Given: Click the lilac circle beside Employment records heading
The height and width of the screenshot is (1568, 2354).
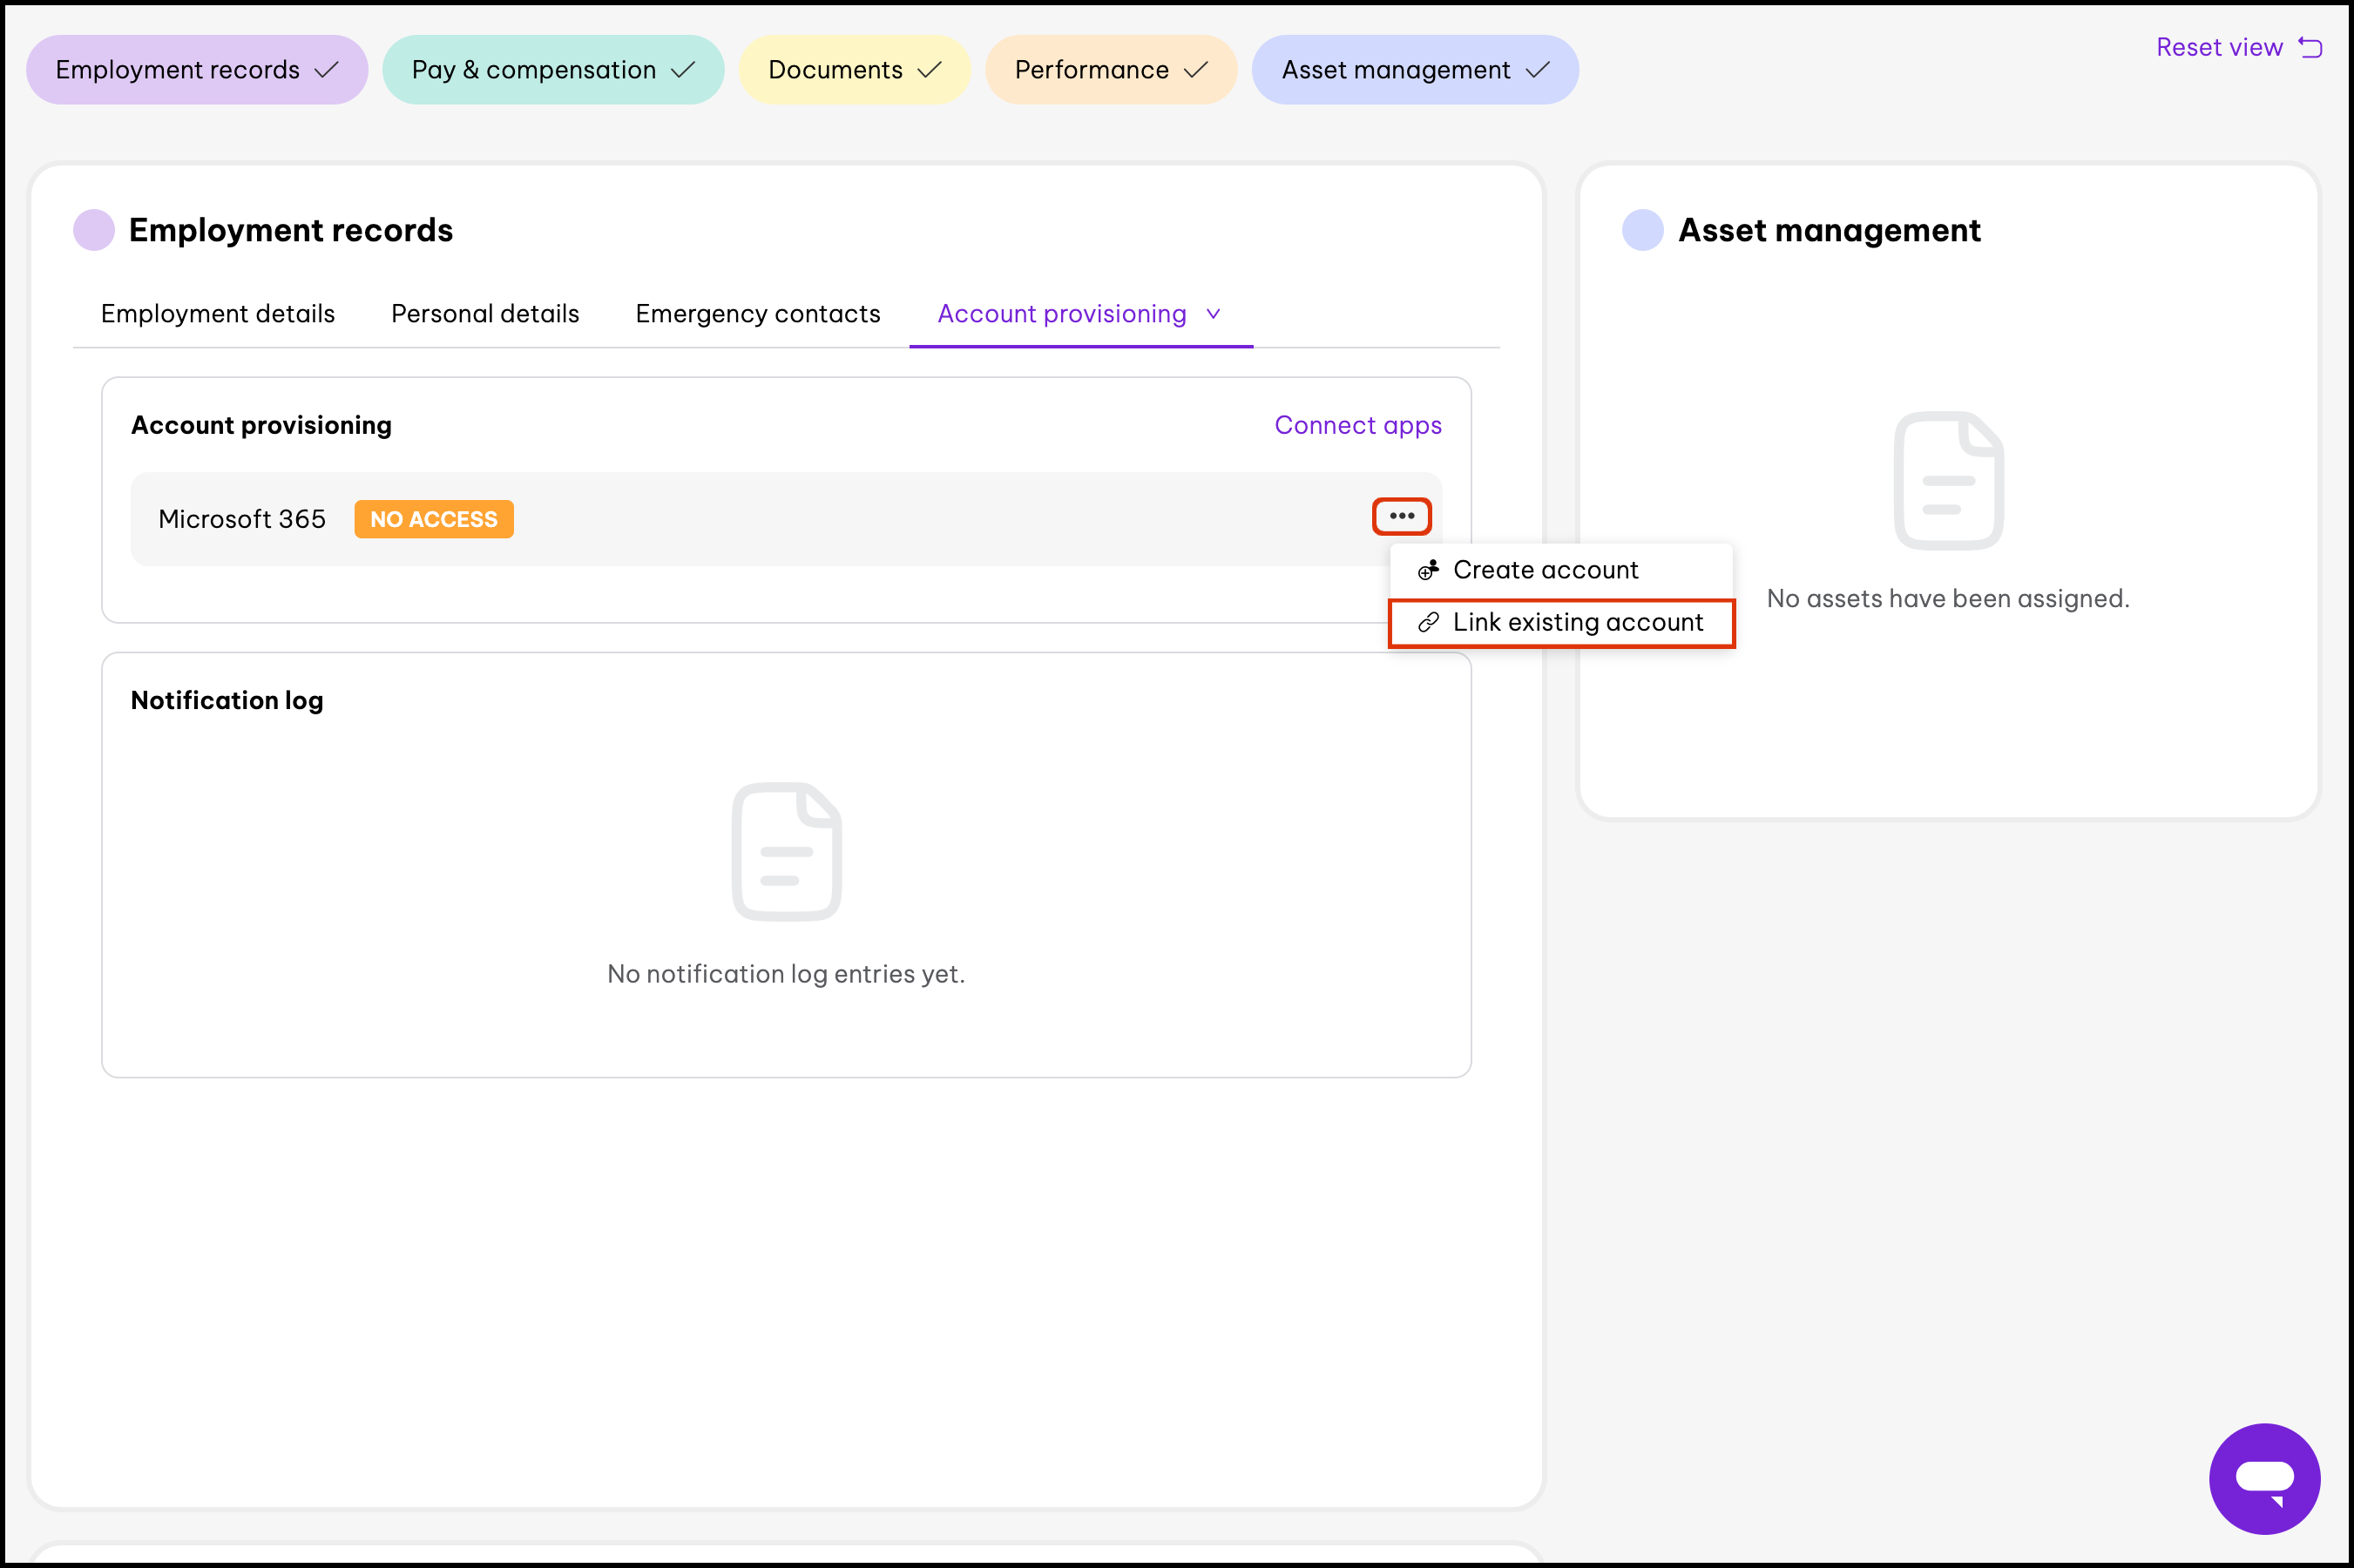Looking at the screenshot, I should [x=94, y=230].
